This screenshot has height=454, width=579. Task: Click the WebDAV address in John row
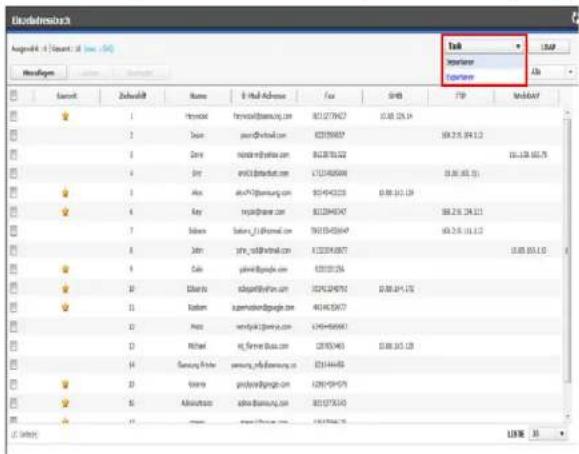click(x=528, y=250)
